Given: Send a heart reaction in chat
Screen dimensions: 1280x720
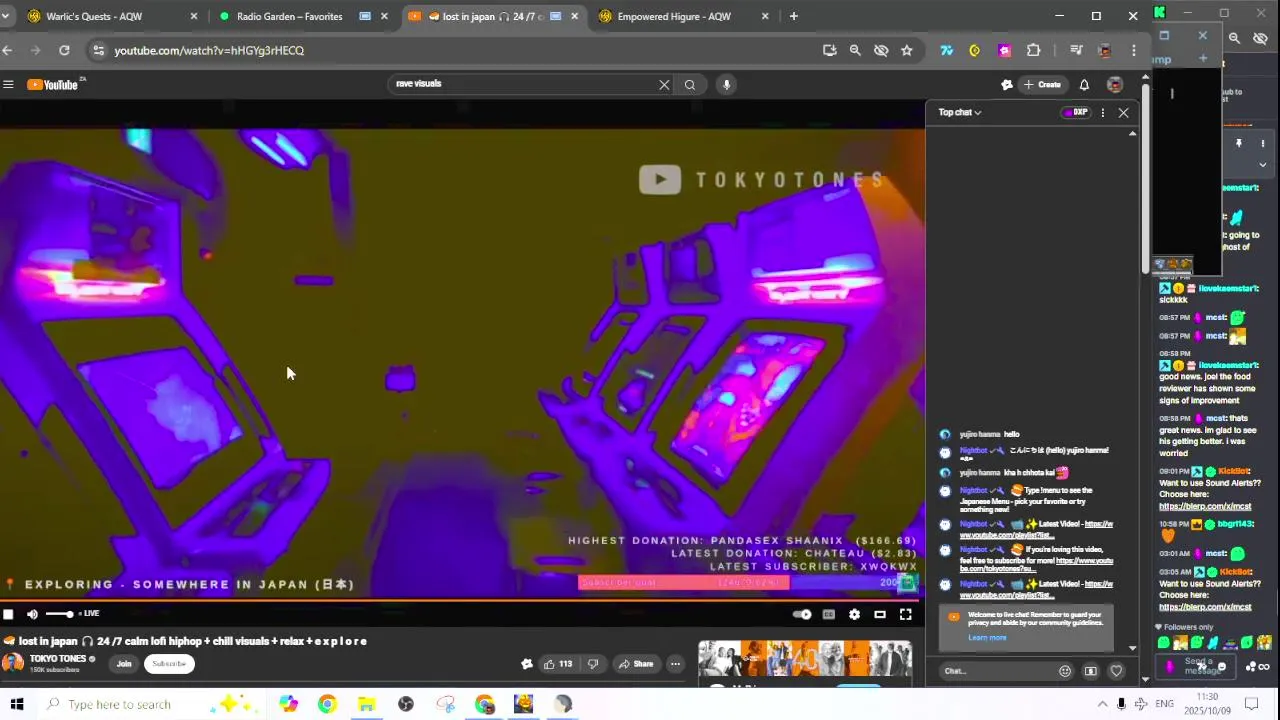Looking at the screenshot, I should point(1117,671).
